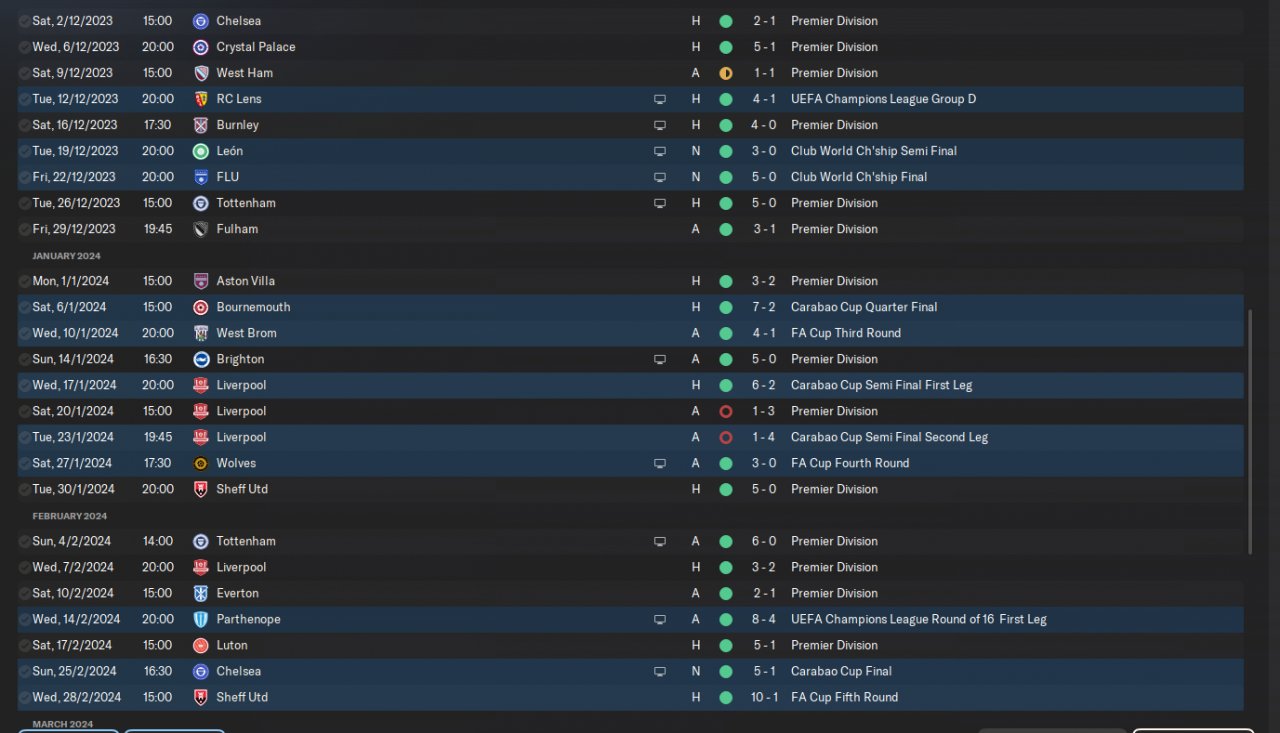The height and width of the screenshot is (733, 1280).
Task: Click the fixture list vertical scrollbar
Action: 1250,430
